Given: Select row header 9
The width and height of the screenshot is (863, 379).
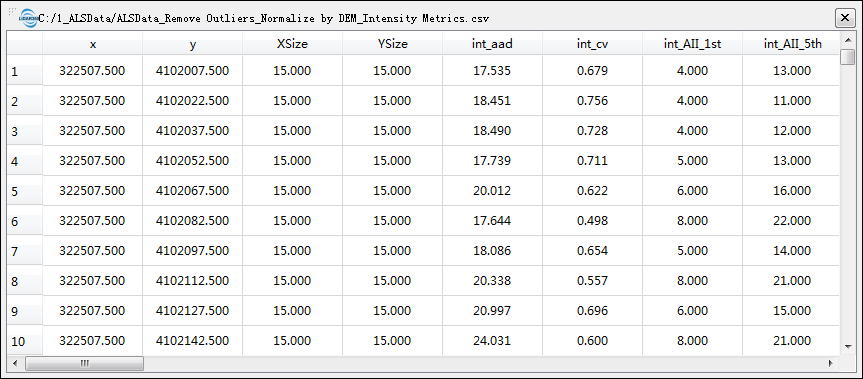Looking at the screenshot, I should point(25,311).
